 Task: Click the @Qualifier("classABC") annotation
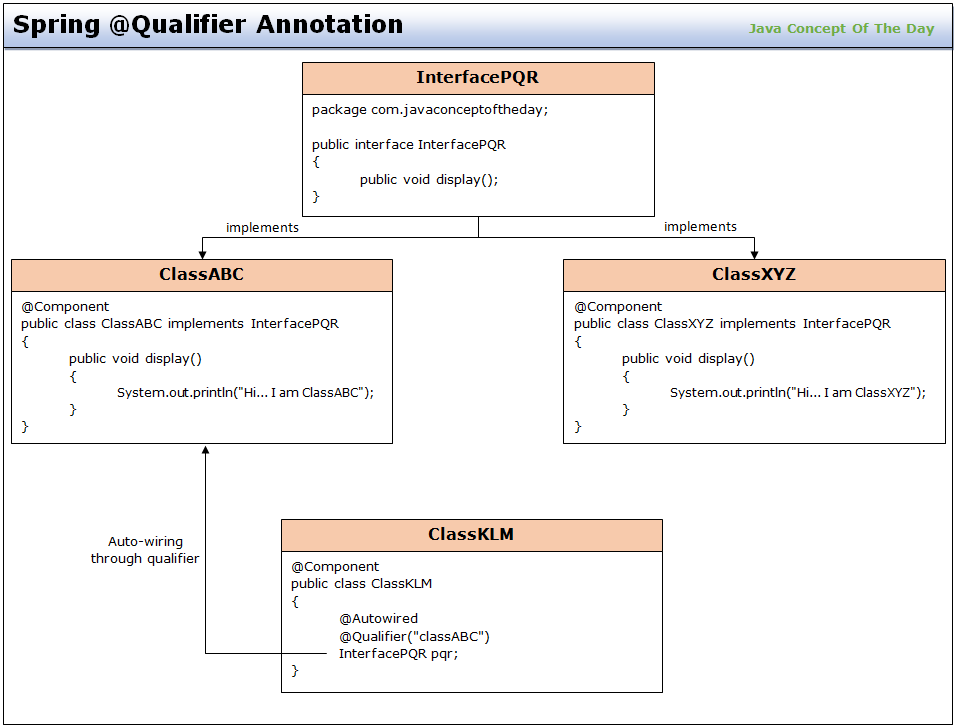414,636
